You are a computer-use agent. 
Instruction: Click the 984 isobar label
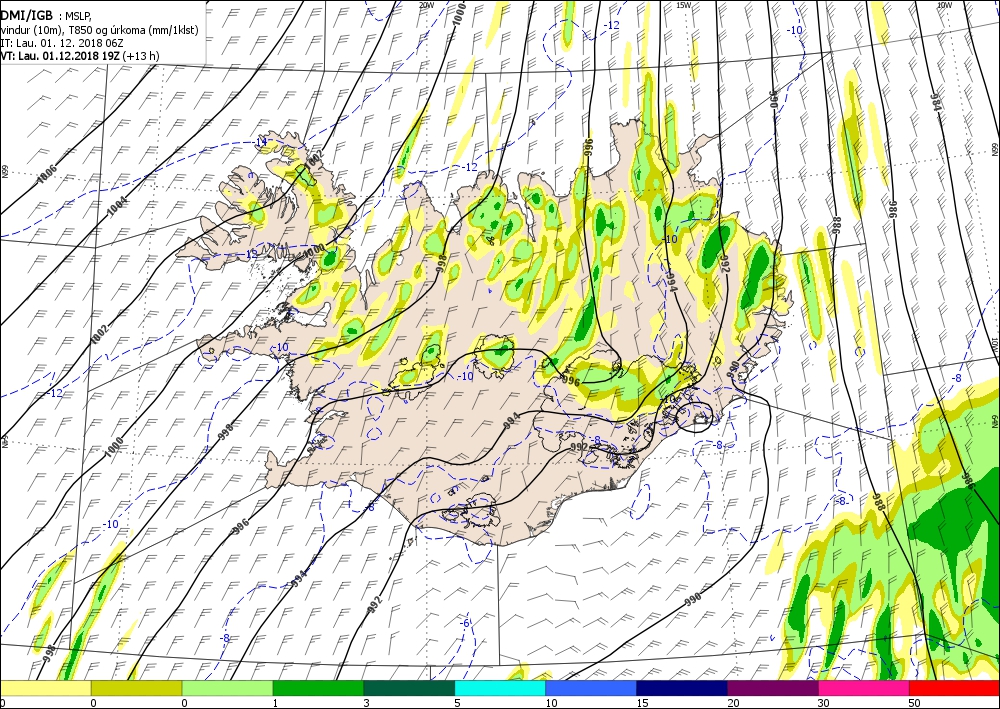[x=936, y=101]
